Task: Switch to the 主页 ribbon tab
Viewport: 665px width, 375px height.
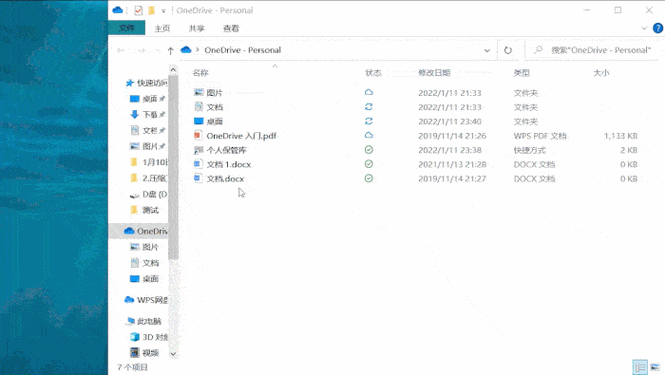Action: coord(162,28)
